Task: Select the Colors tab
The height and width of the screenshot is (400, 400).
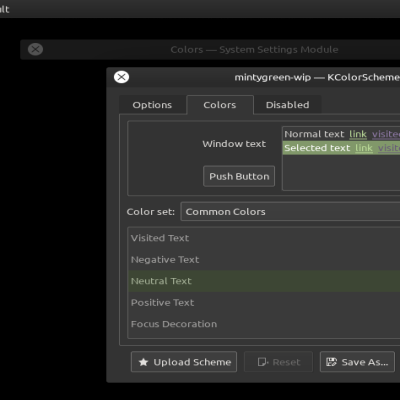Action: [220, 105]
